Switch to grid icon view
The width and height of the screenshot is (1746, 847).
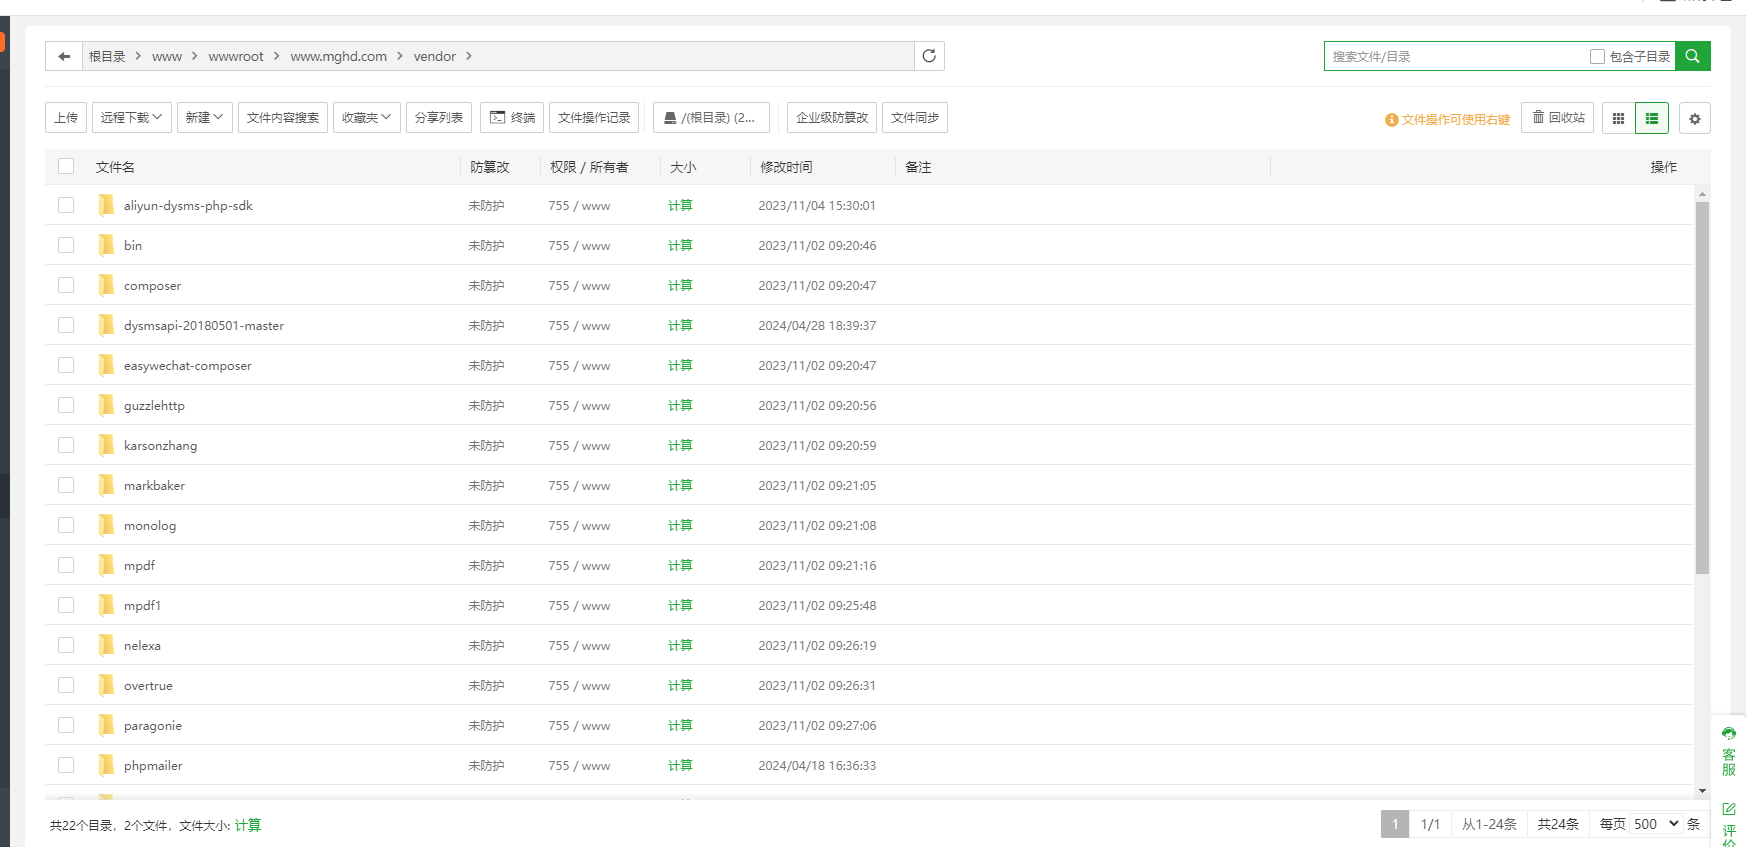[1618, 118]
